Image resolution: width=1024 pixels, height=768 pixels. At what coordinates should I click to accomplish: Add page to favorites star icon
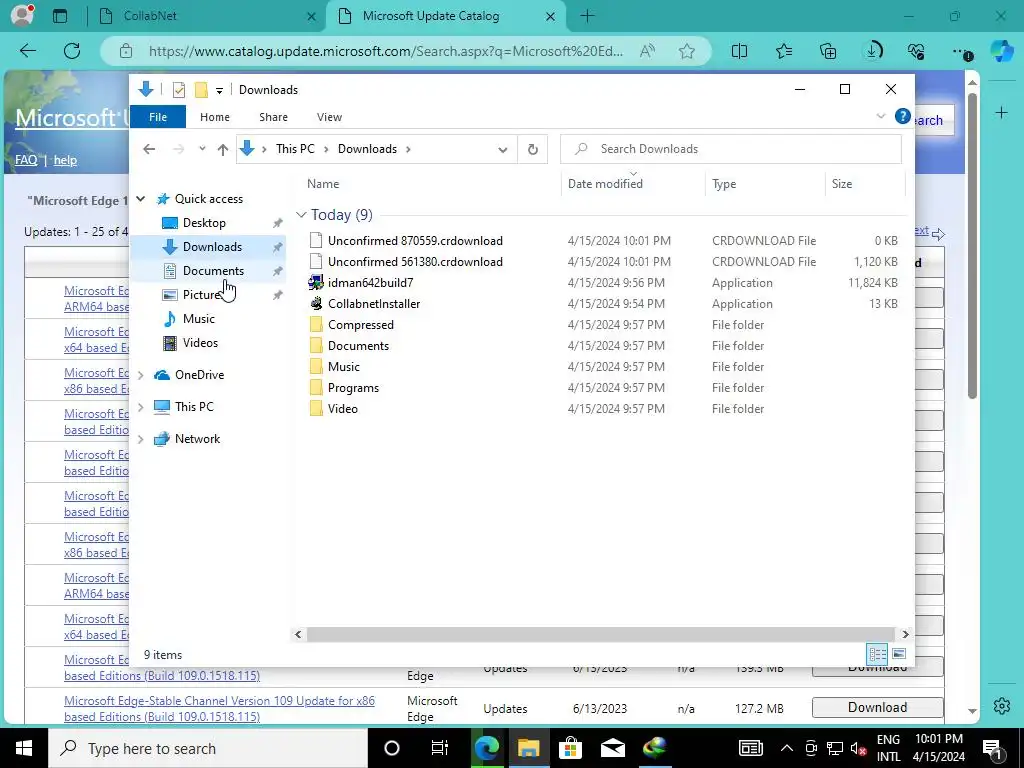[686, 51]
